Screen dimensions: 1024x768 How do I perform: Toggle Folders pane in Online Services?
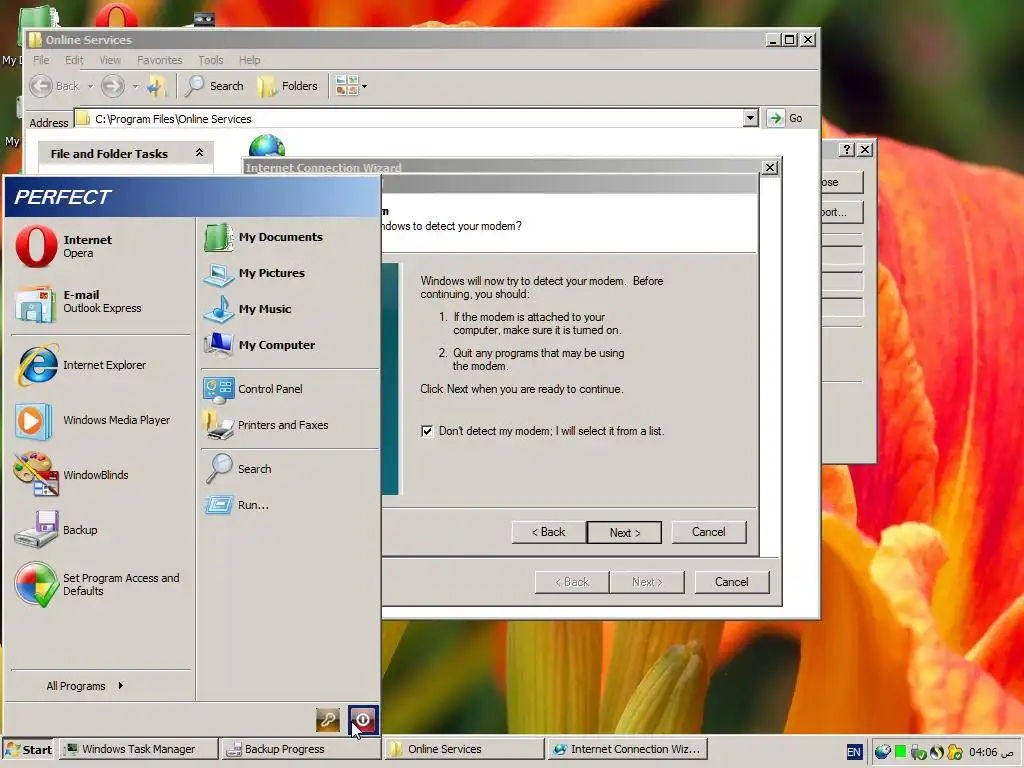click(287, 86)
